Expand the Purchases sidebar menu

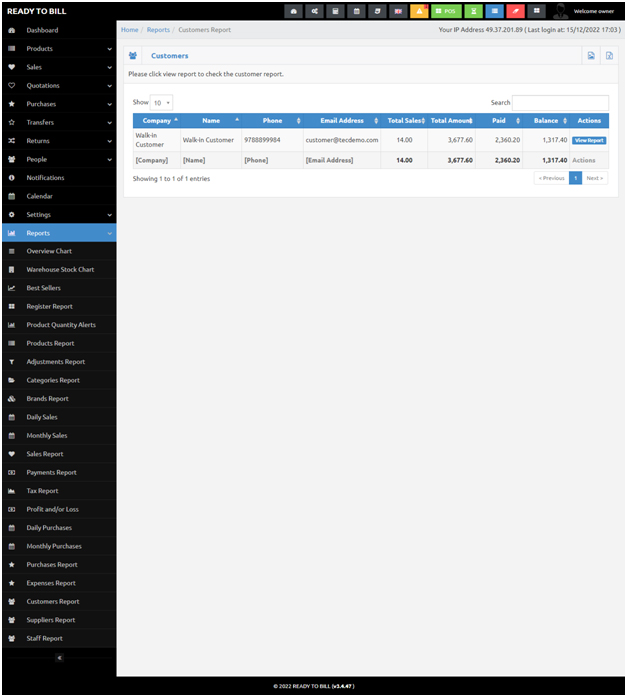pos(59,104)
